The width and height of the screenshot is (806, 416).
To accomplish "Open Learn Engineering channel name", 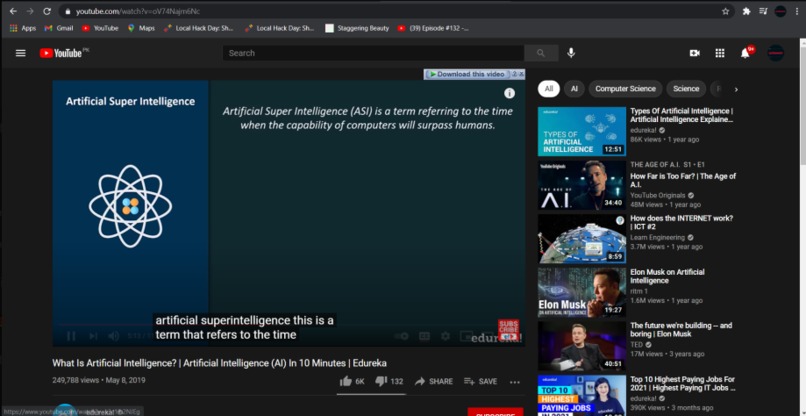I will pos(657,238).
